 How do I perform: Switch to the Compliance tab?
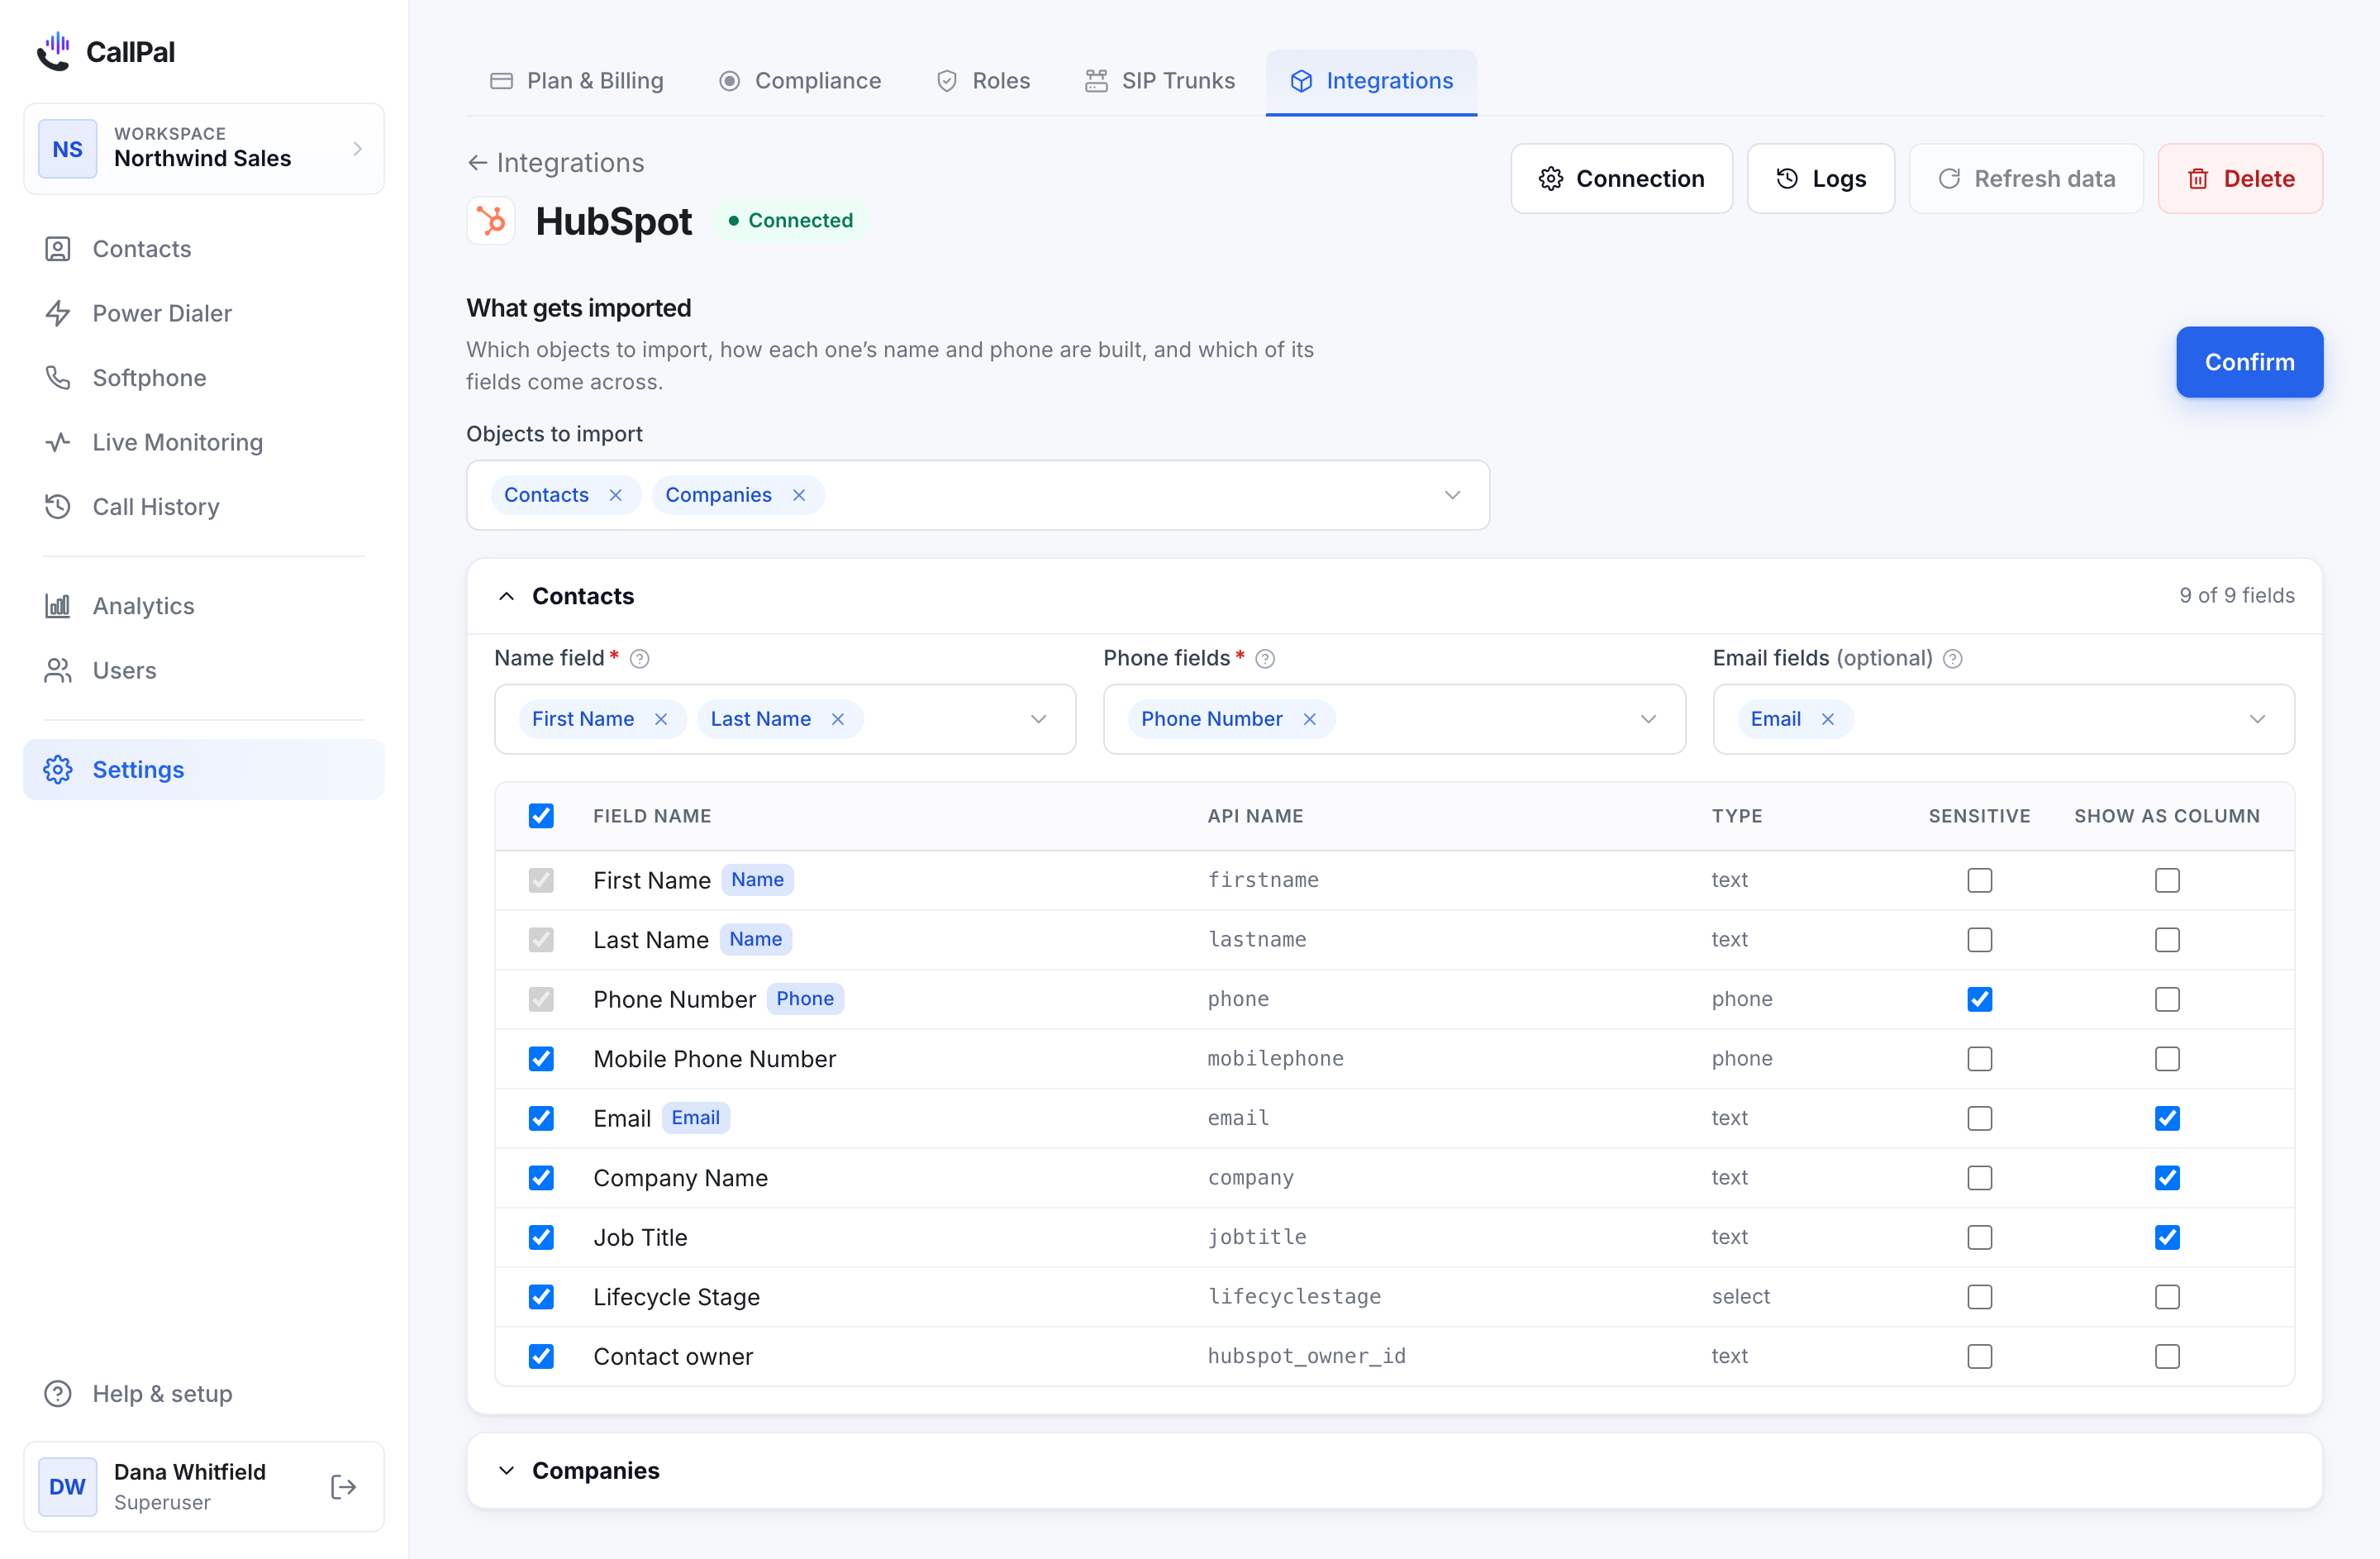coord(800,81)
